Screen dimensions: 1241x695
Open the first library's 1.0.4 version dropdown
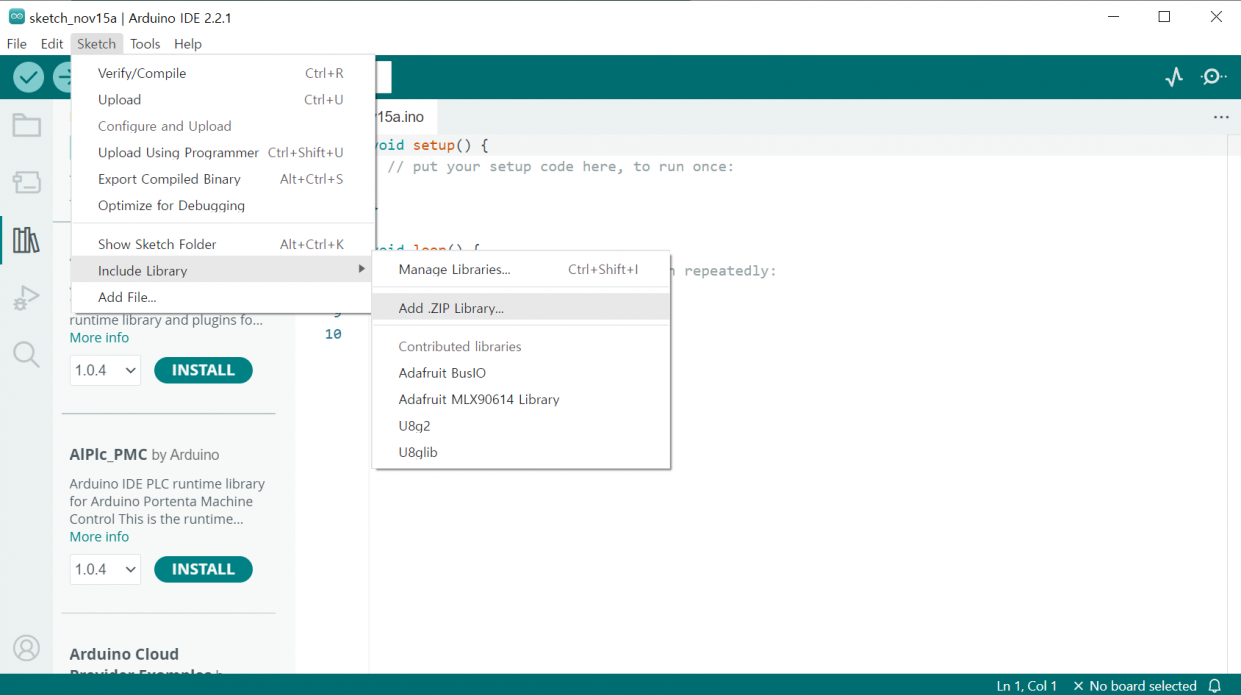pyautogui.click(x=105, y=370)
